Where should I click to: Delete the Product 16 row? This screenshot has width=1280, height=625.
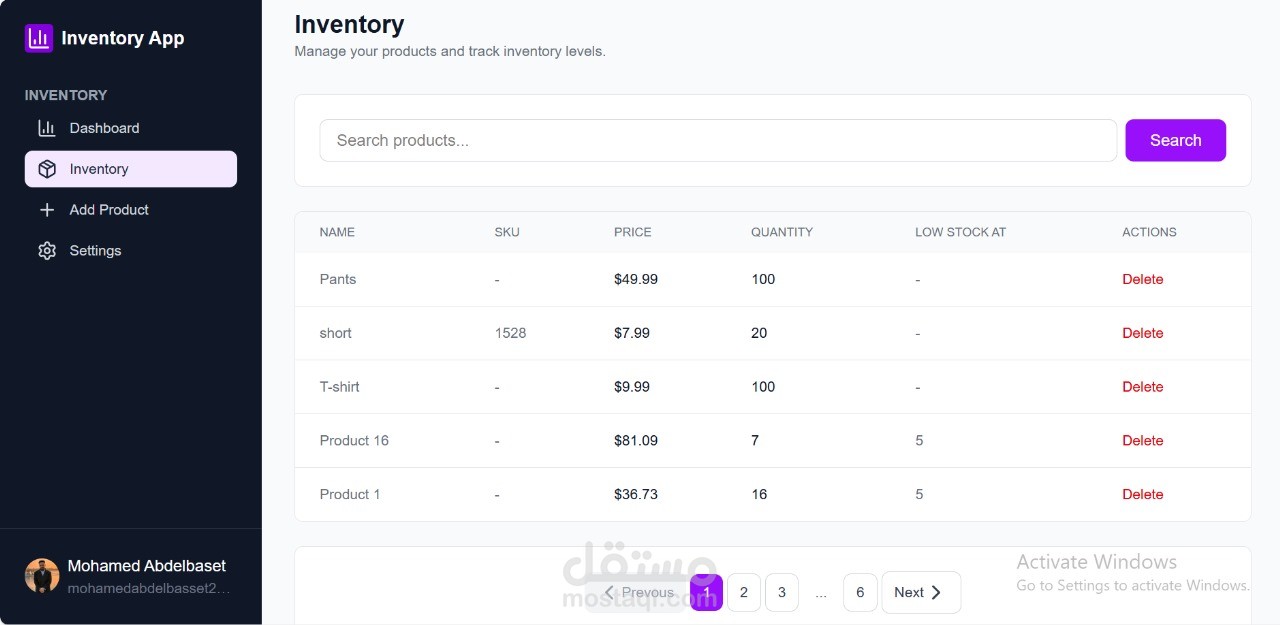point(1142,441)
